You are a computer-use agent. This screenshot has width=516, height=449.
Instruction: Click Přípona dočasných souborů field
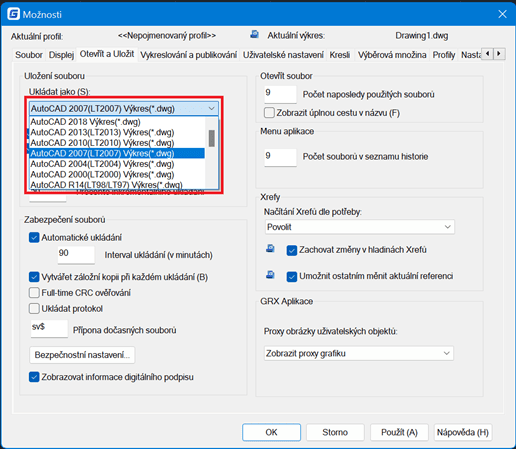49,328
